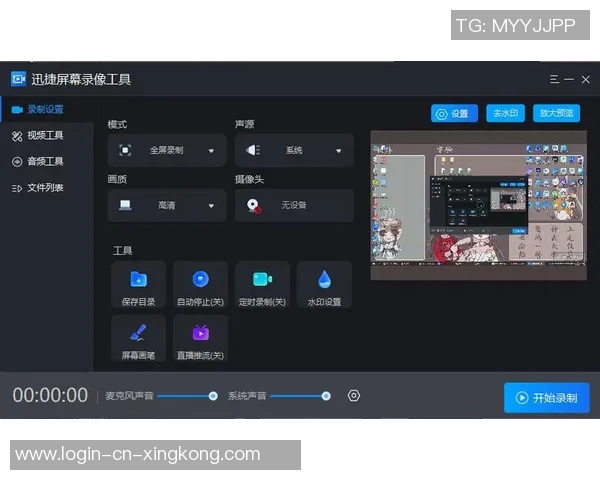Screen dimensions: 600x480
Task: Toggle the 自动停止(关) auto-stop tool
Action: click(201, 285)
